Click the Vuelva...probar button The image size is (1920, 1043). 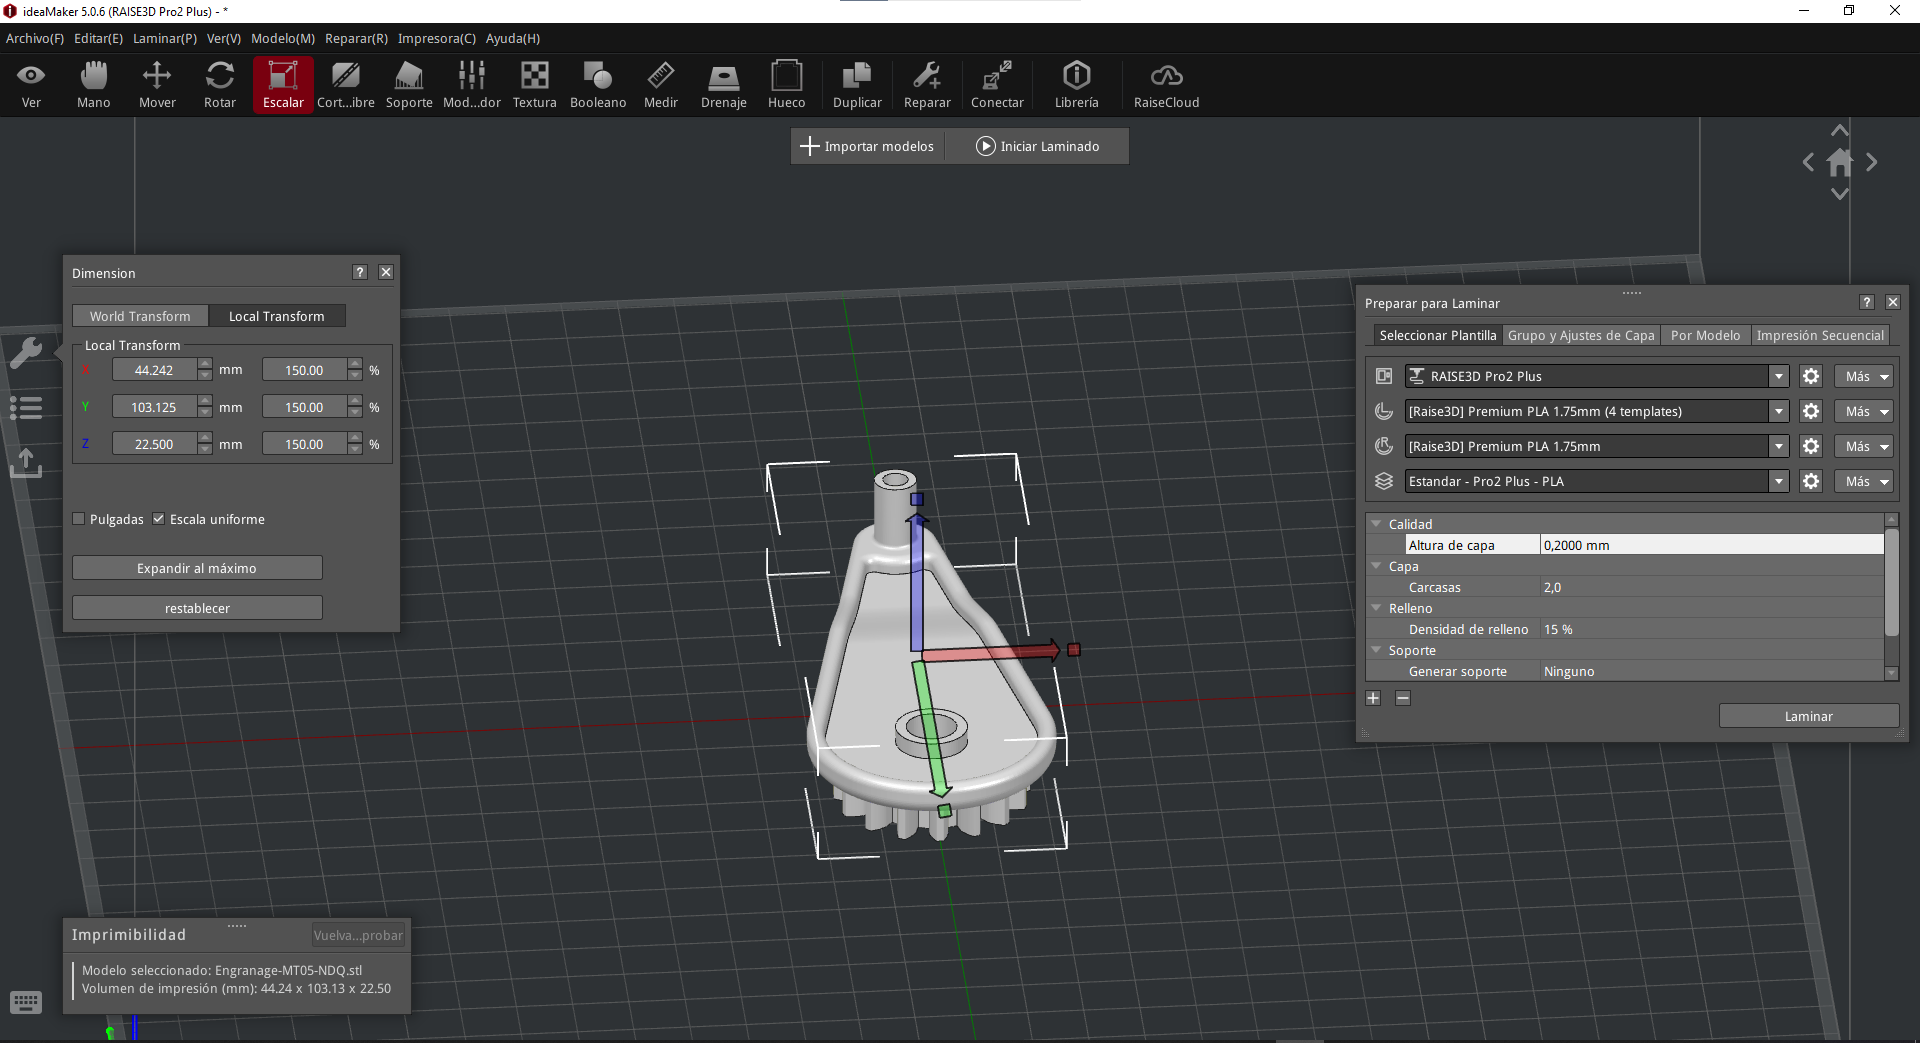coord(358,935)
